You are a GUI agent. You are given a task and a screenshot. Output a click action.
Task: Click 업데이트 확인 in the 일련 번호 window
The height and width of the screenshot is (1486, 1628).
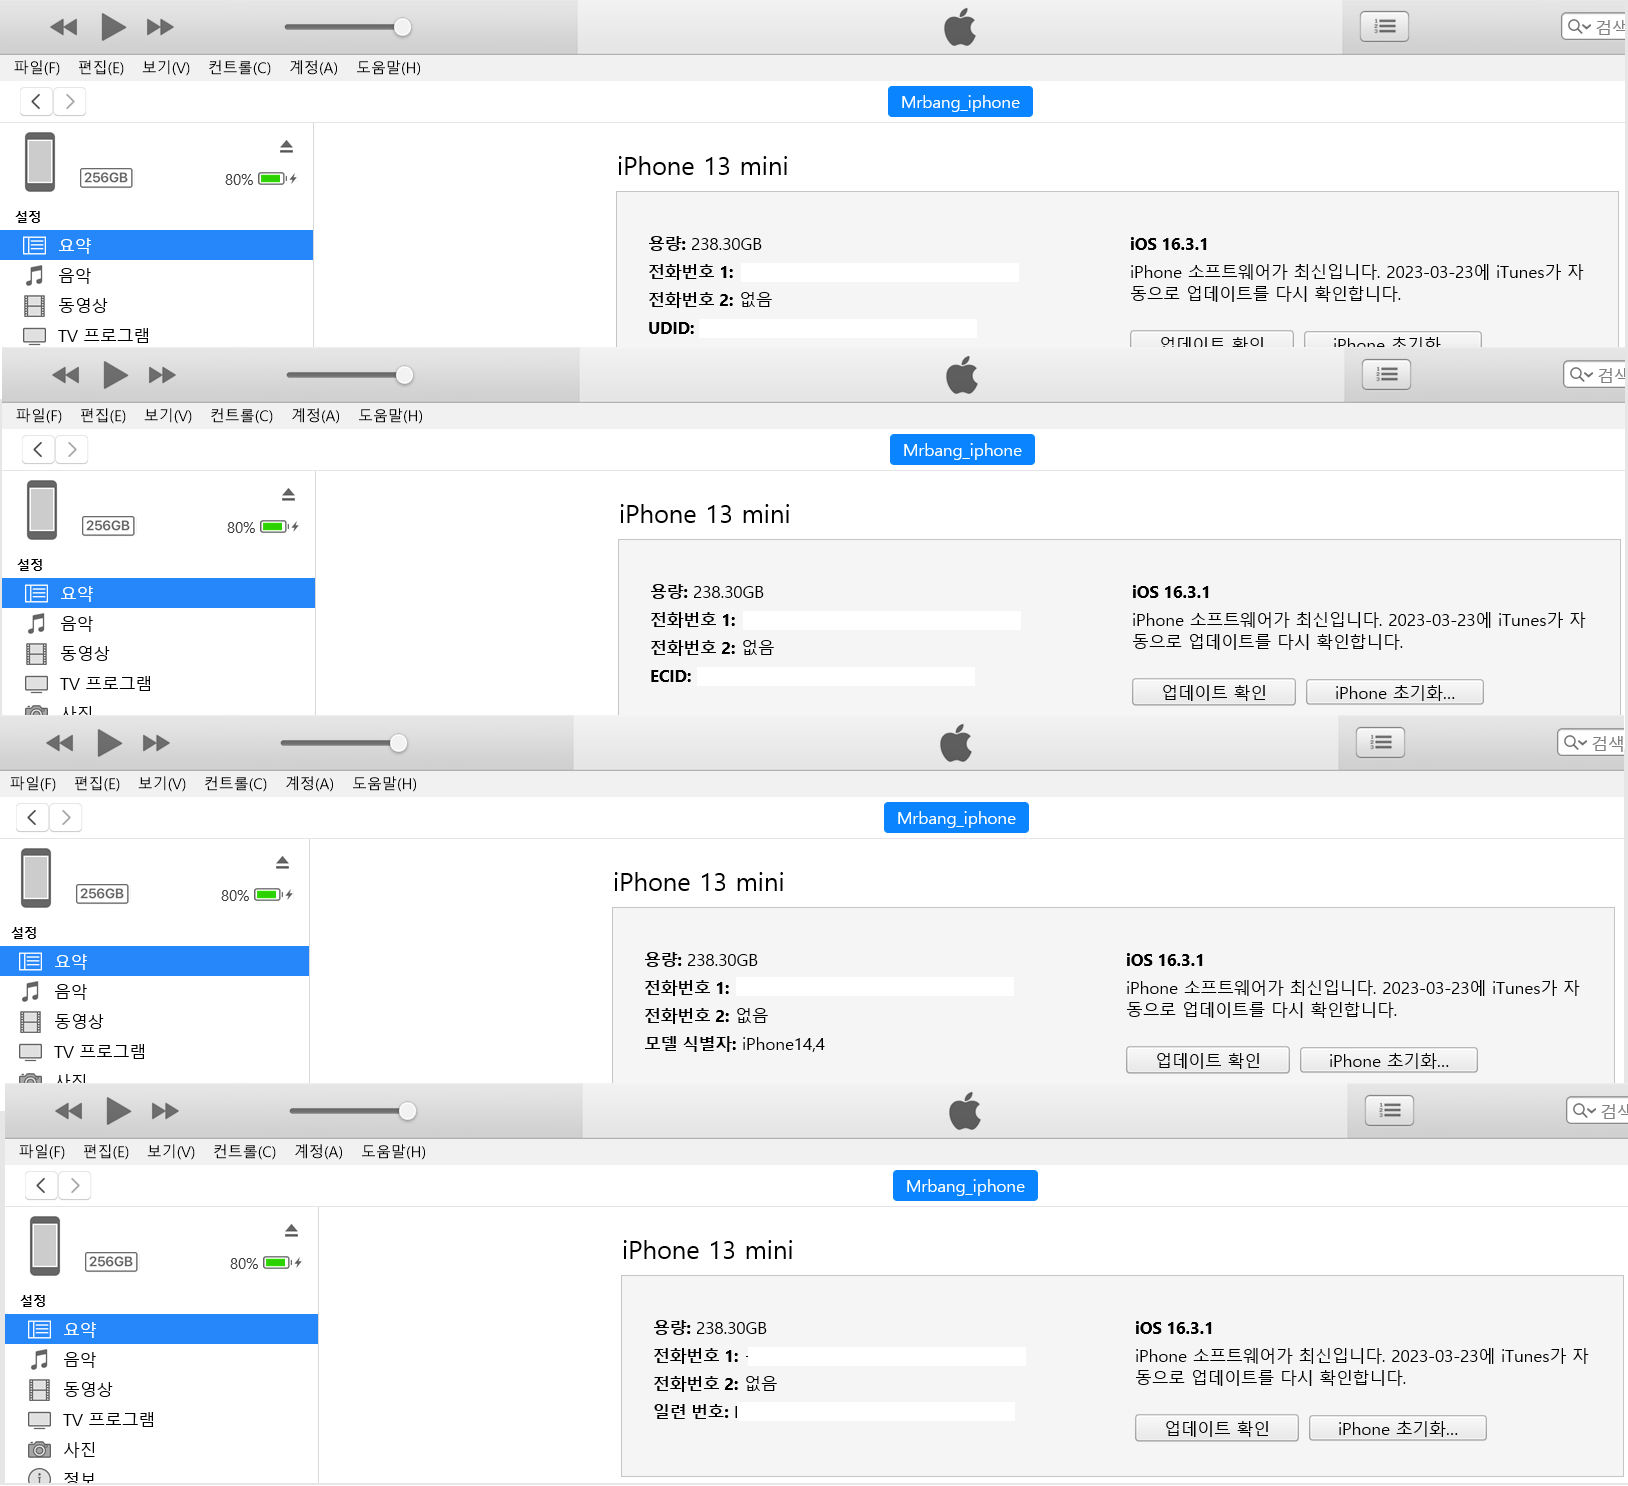point(1217,1428)
